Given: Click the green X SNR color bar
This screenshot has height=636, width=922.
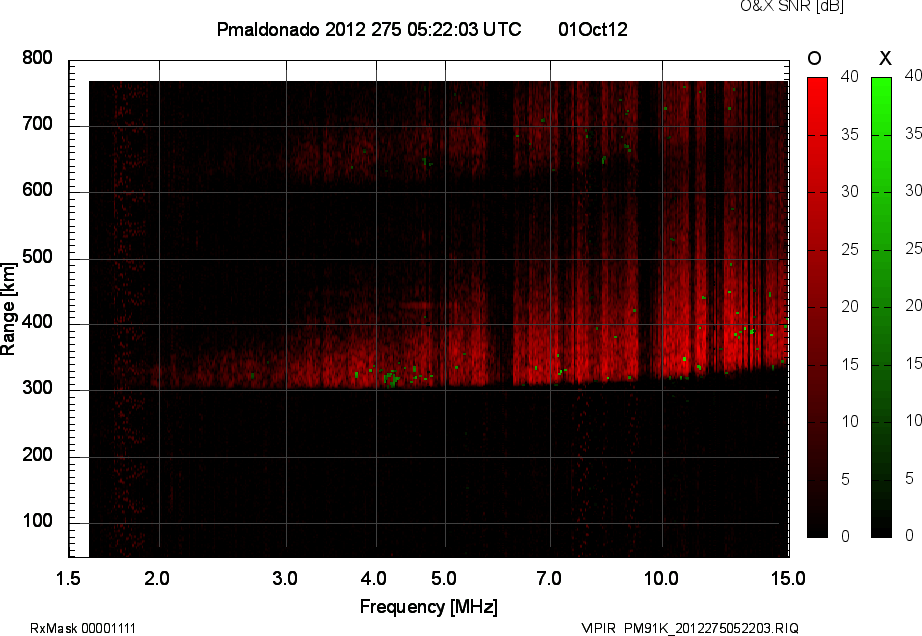Looking at the screenshot, I should tap(881, 306).
